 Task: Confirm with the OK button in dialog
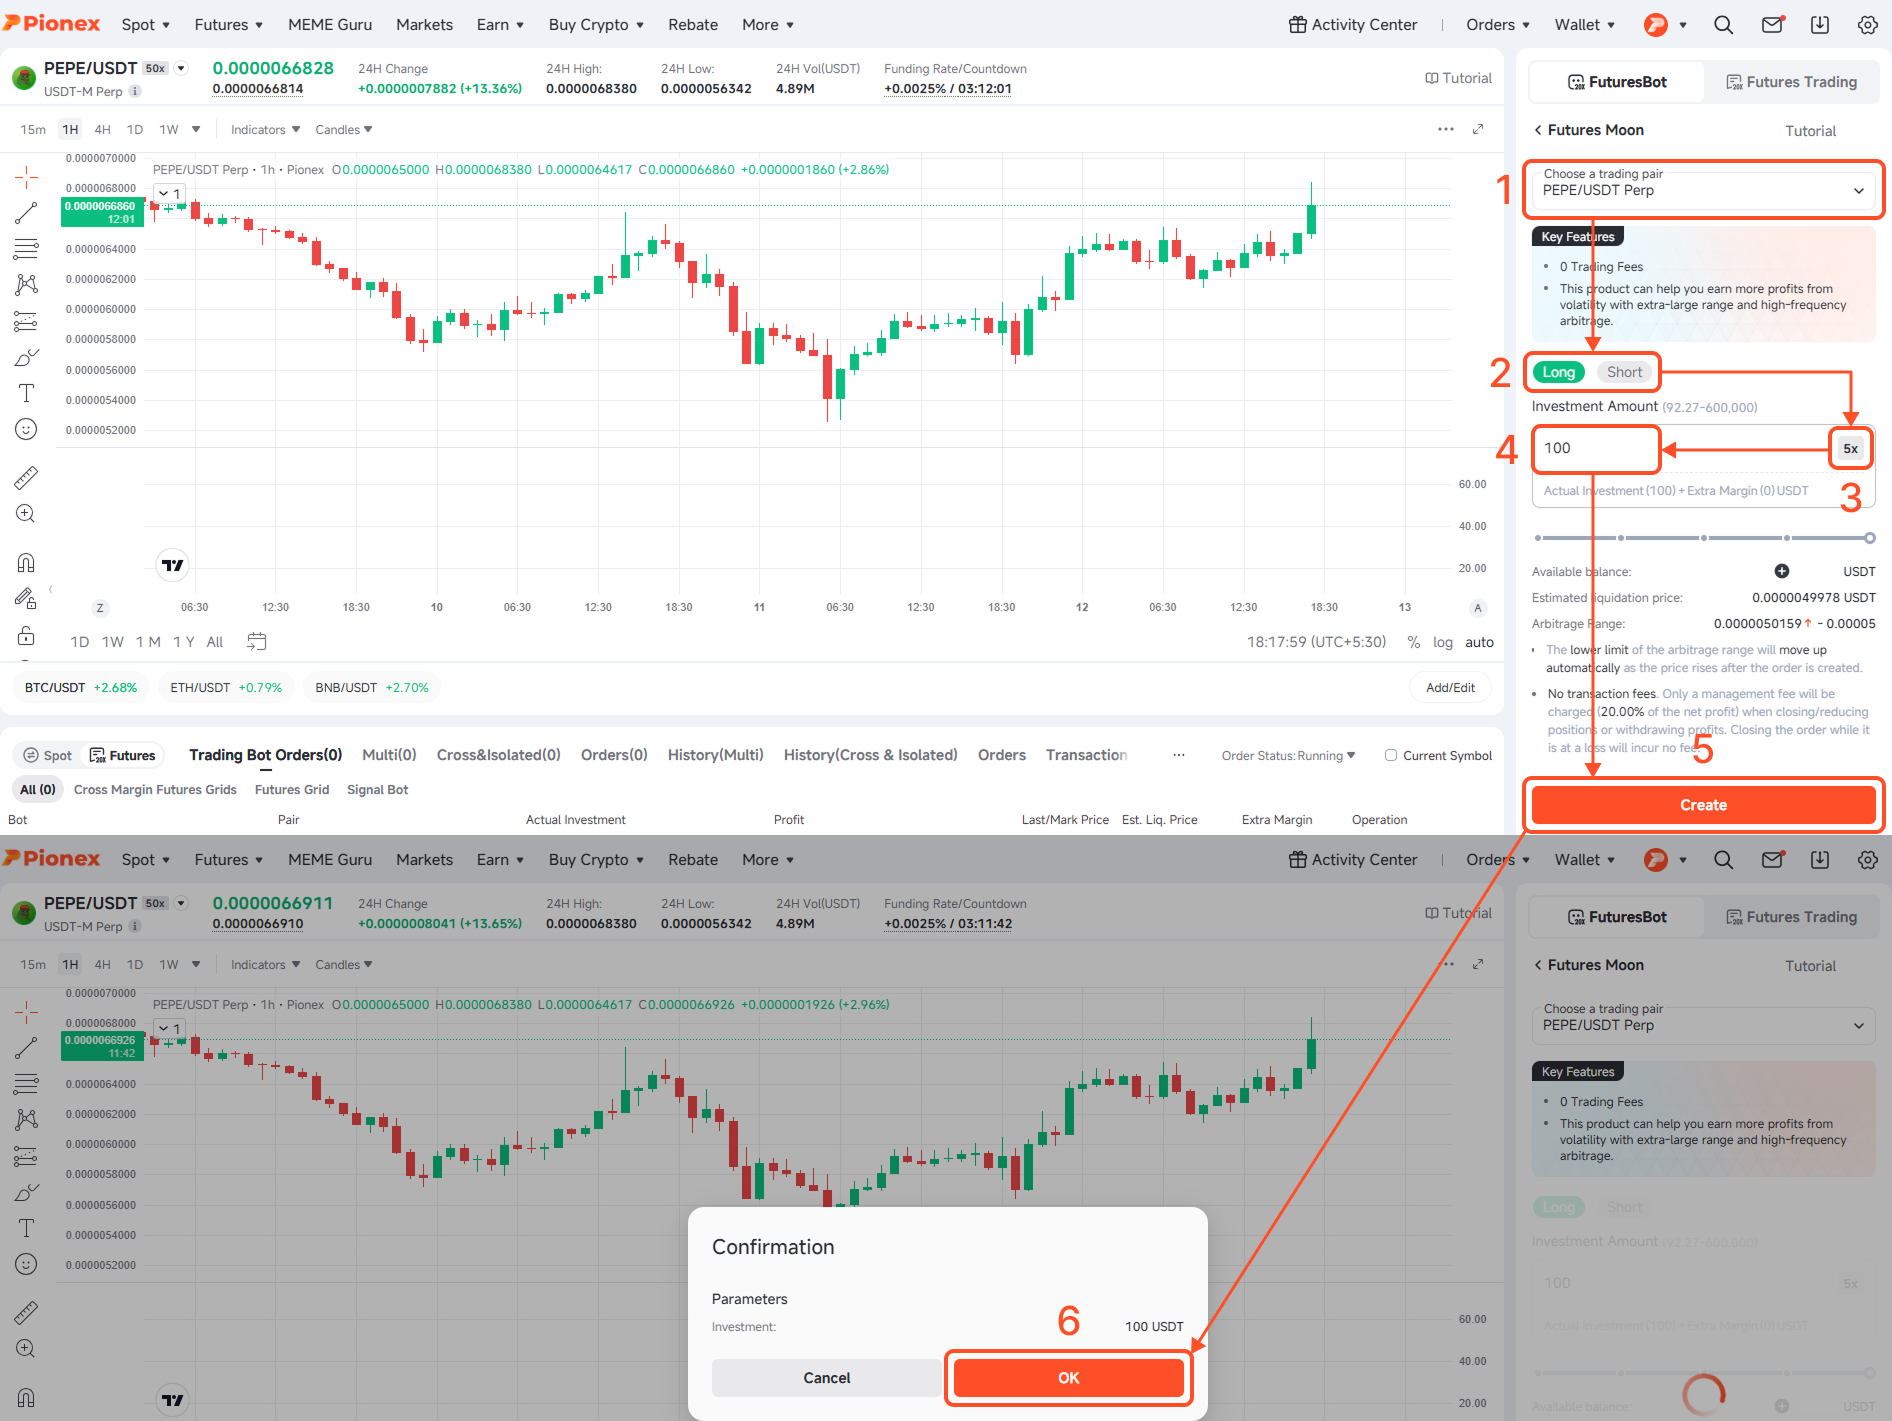click(x=1068, y=1378)
